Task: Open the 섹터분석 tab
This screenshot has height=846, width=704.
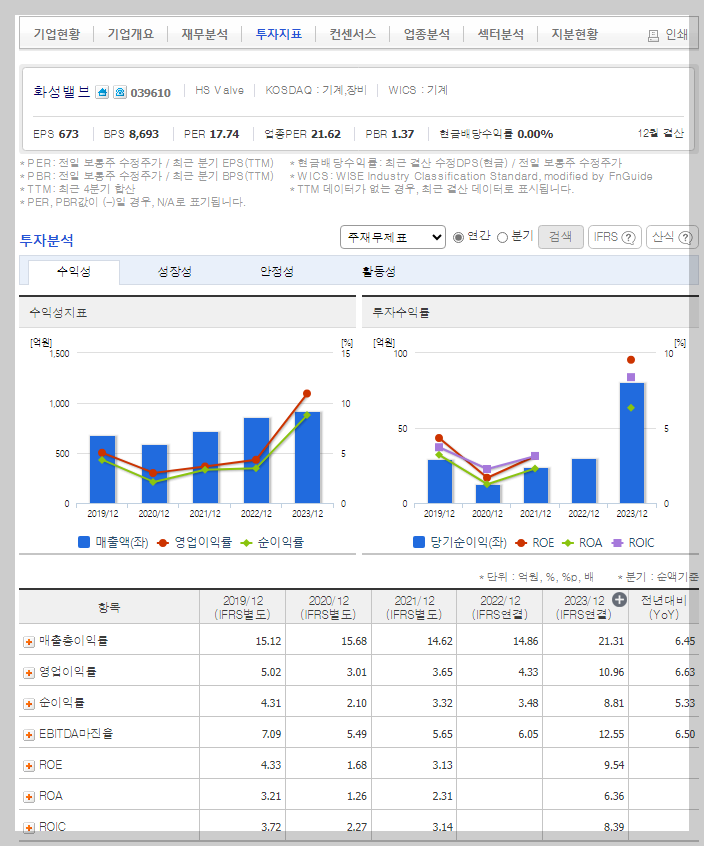Action: tap(501, 34)
